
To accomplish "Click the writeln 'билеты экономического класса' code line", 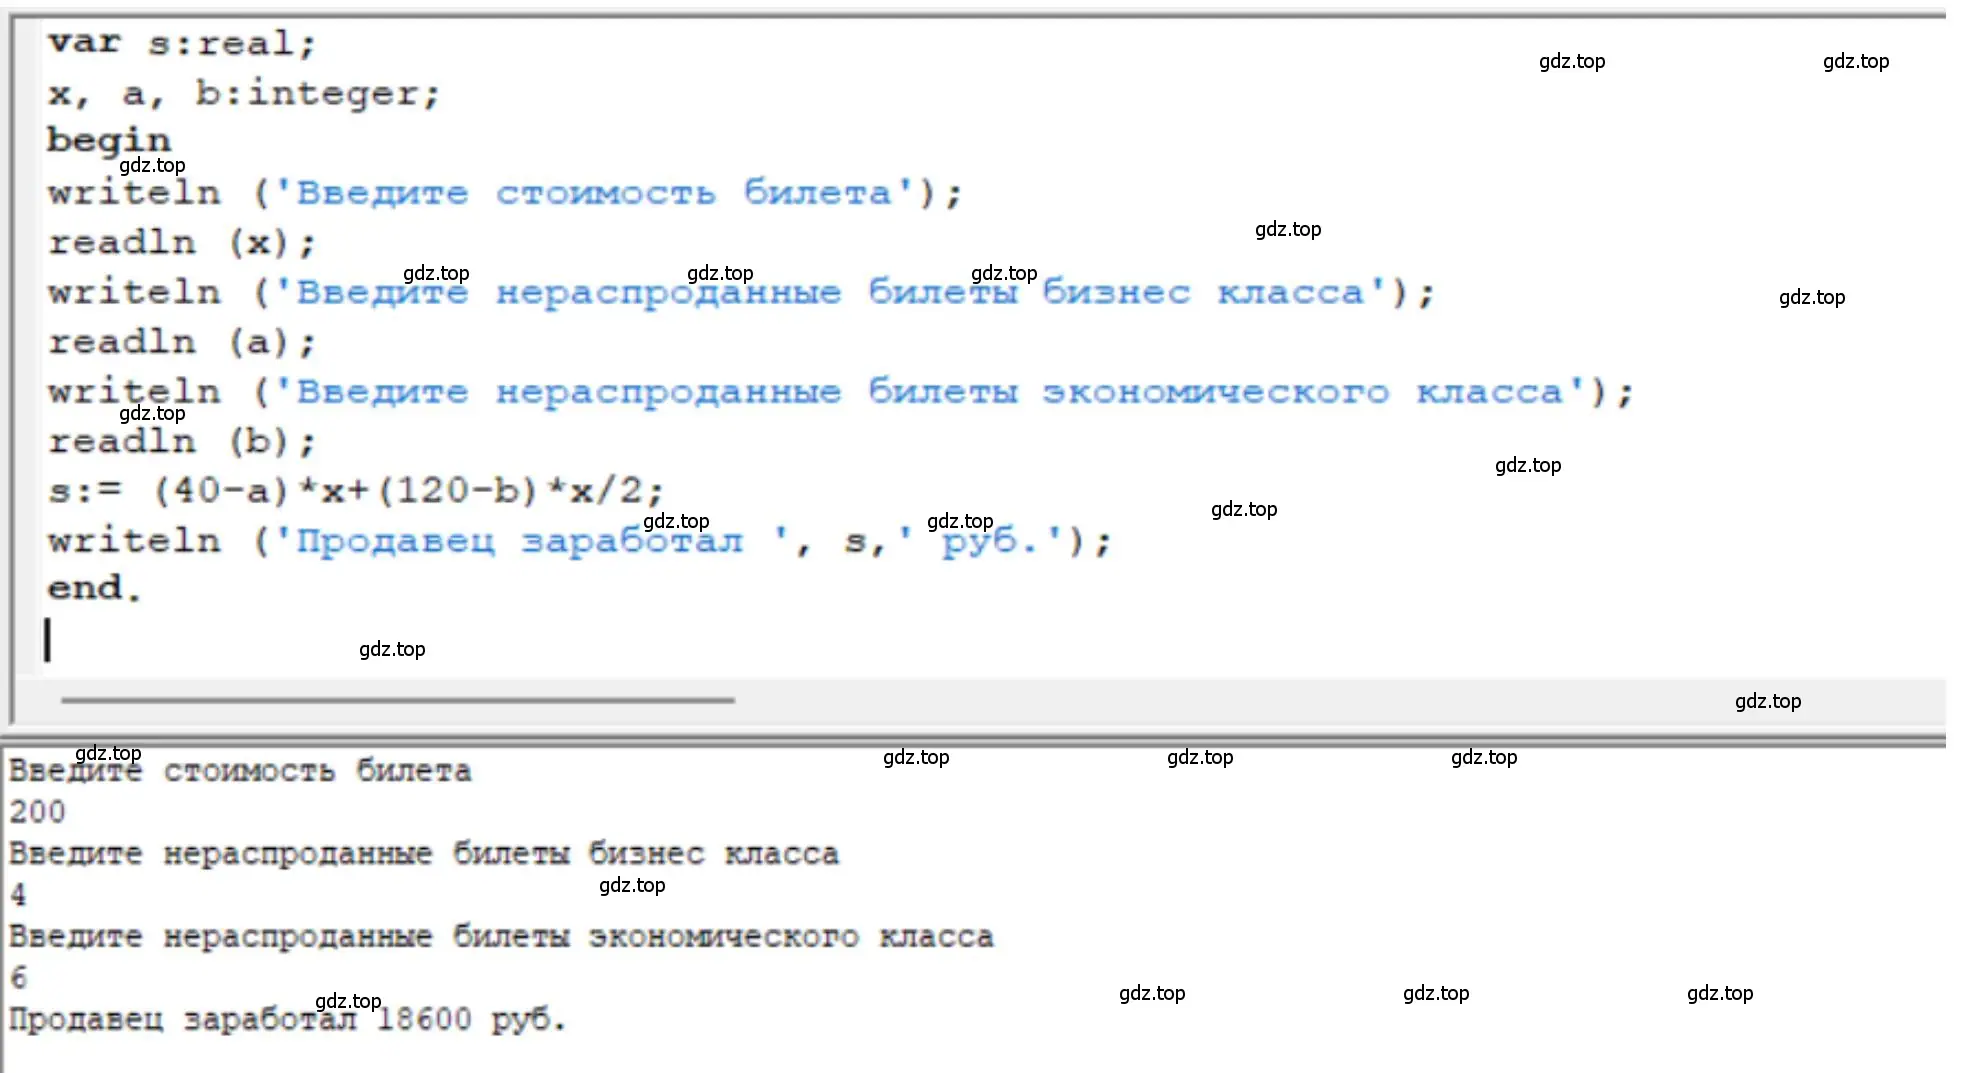I will pos(839,391).
